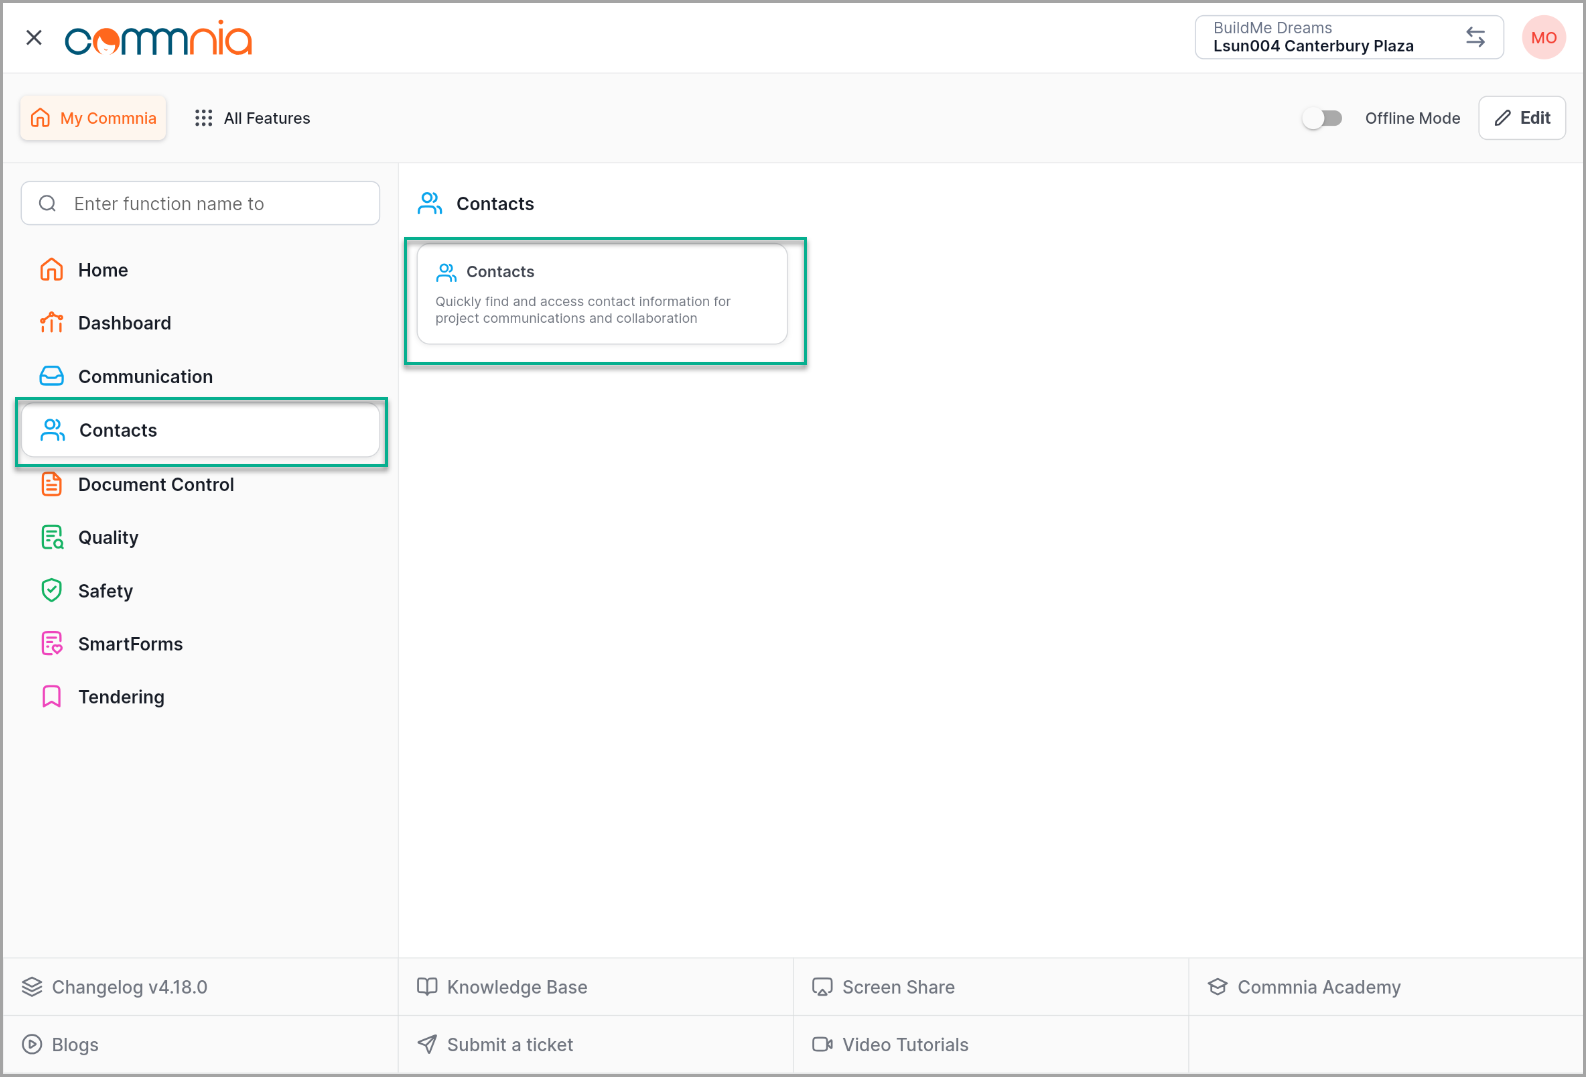Screen dimensions: 1586x1077
Task: Switch to the All Features tab
Action: coord(253,118)
